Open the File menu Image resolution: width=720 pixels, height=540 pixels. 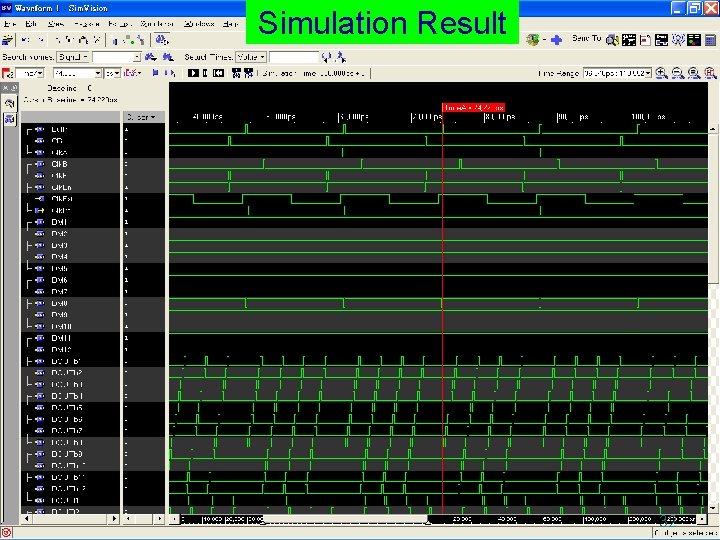click(9, 24)
